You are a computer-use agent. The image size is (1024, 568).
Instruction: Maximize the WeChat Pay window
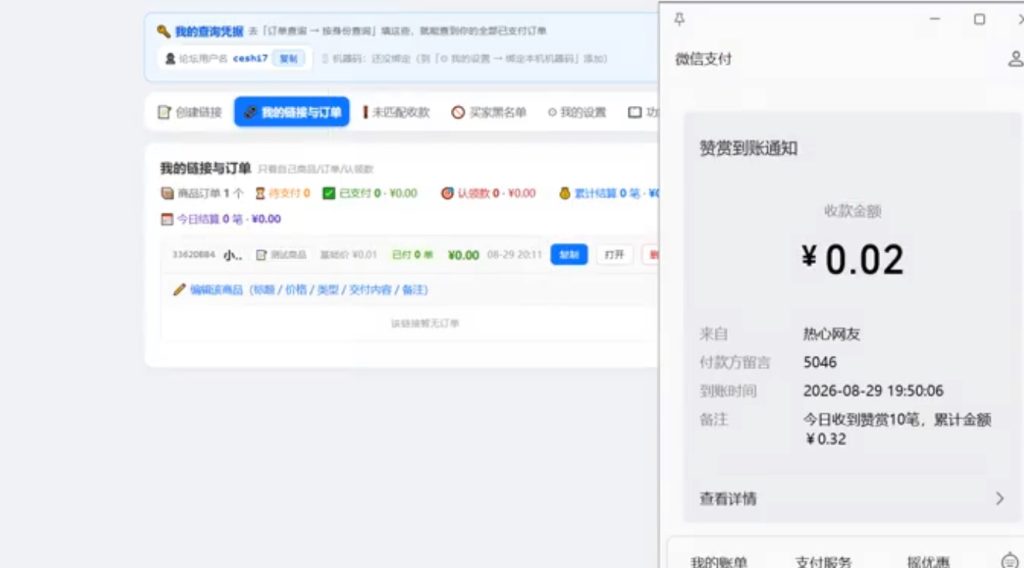tap(980, 20)
